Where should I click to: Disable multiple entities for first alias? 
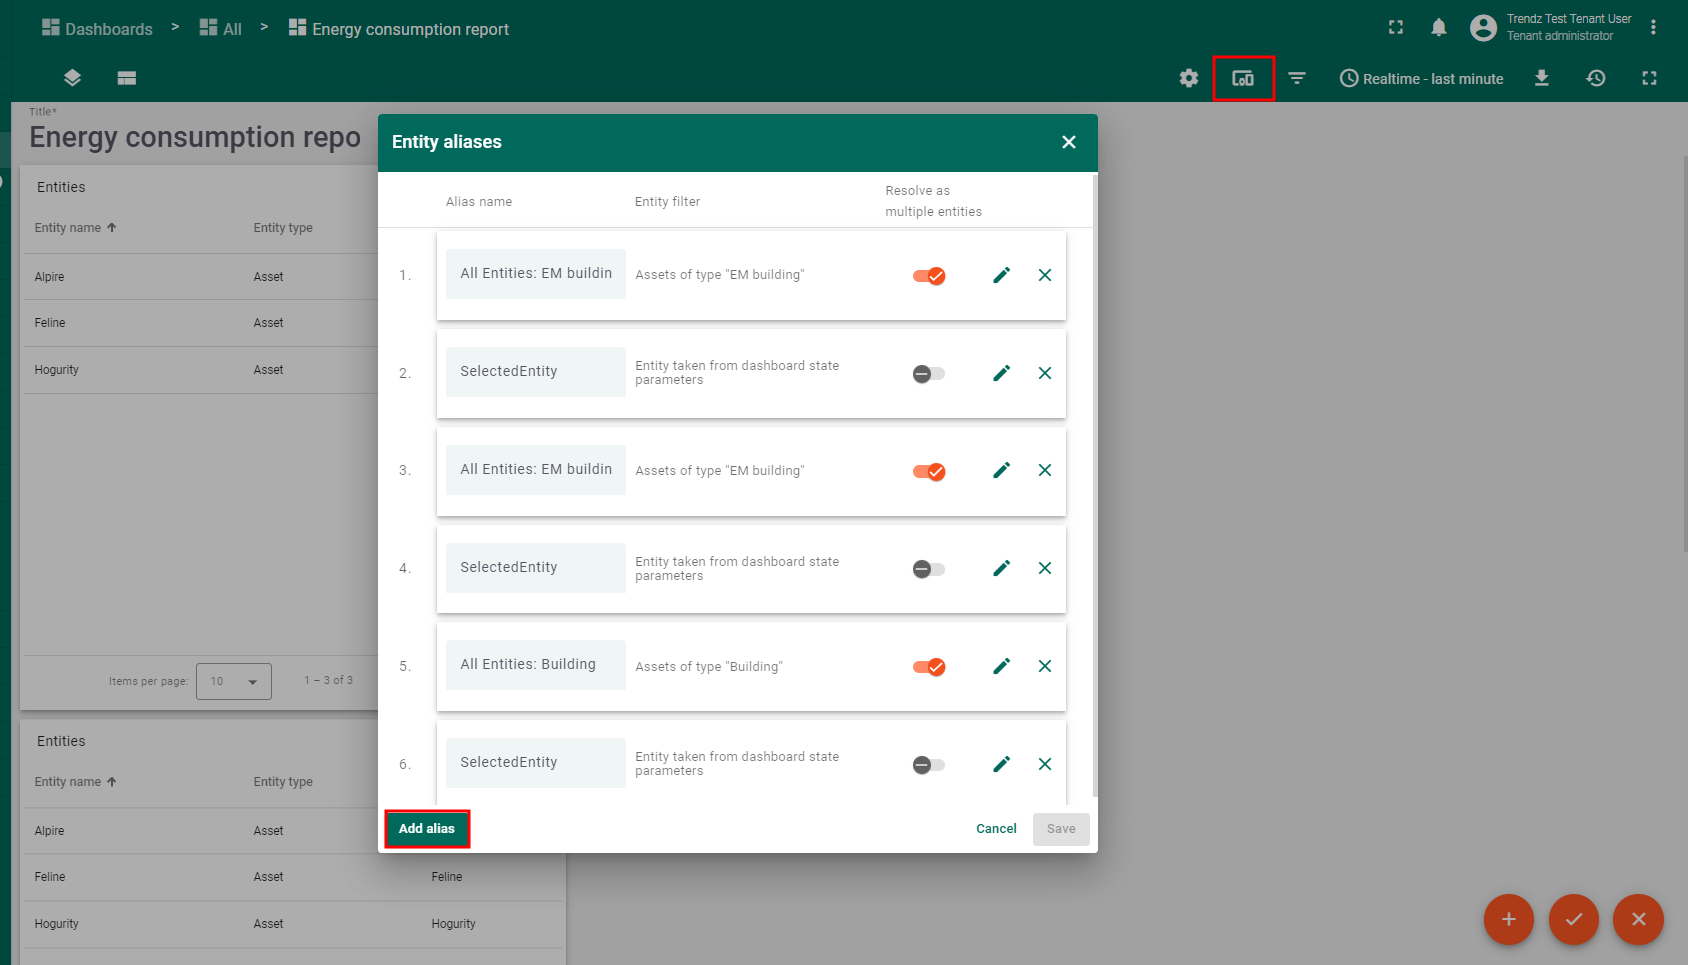928,276
